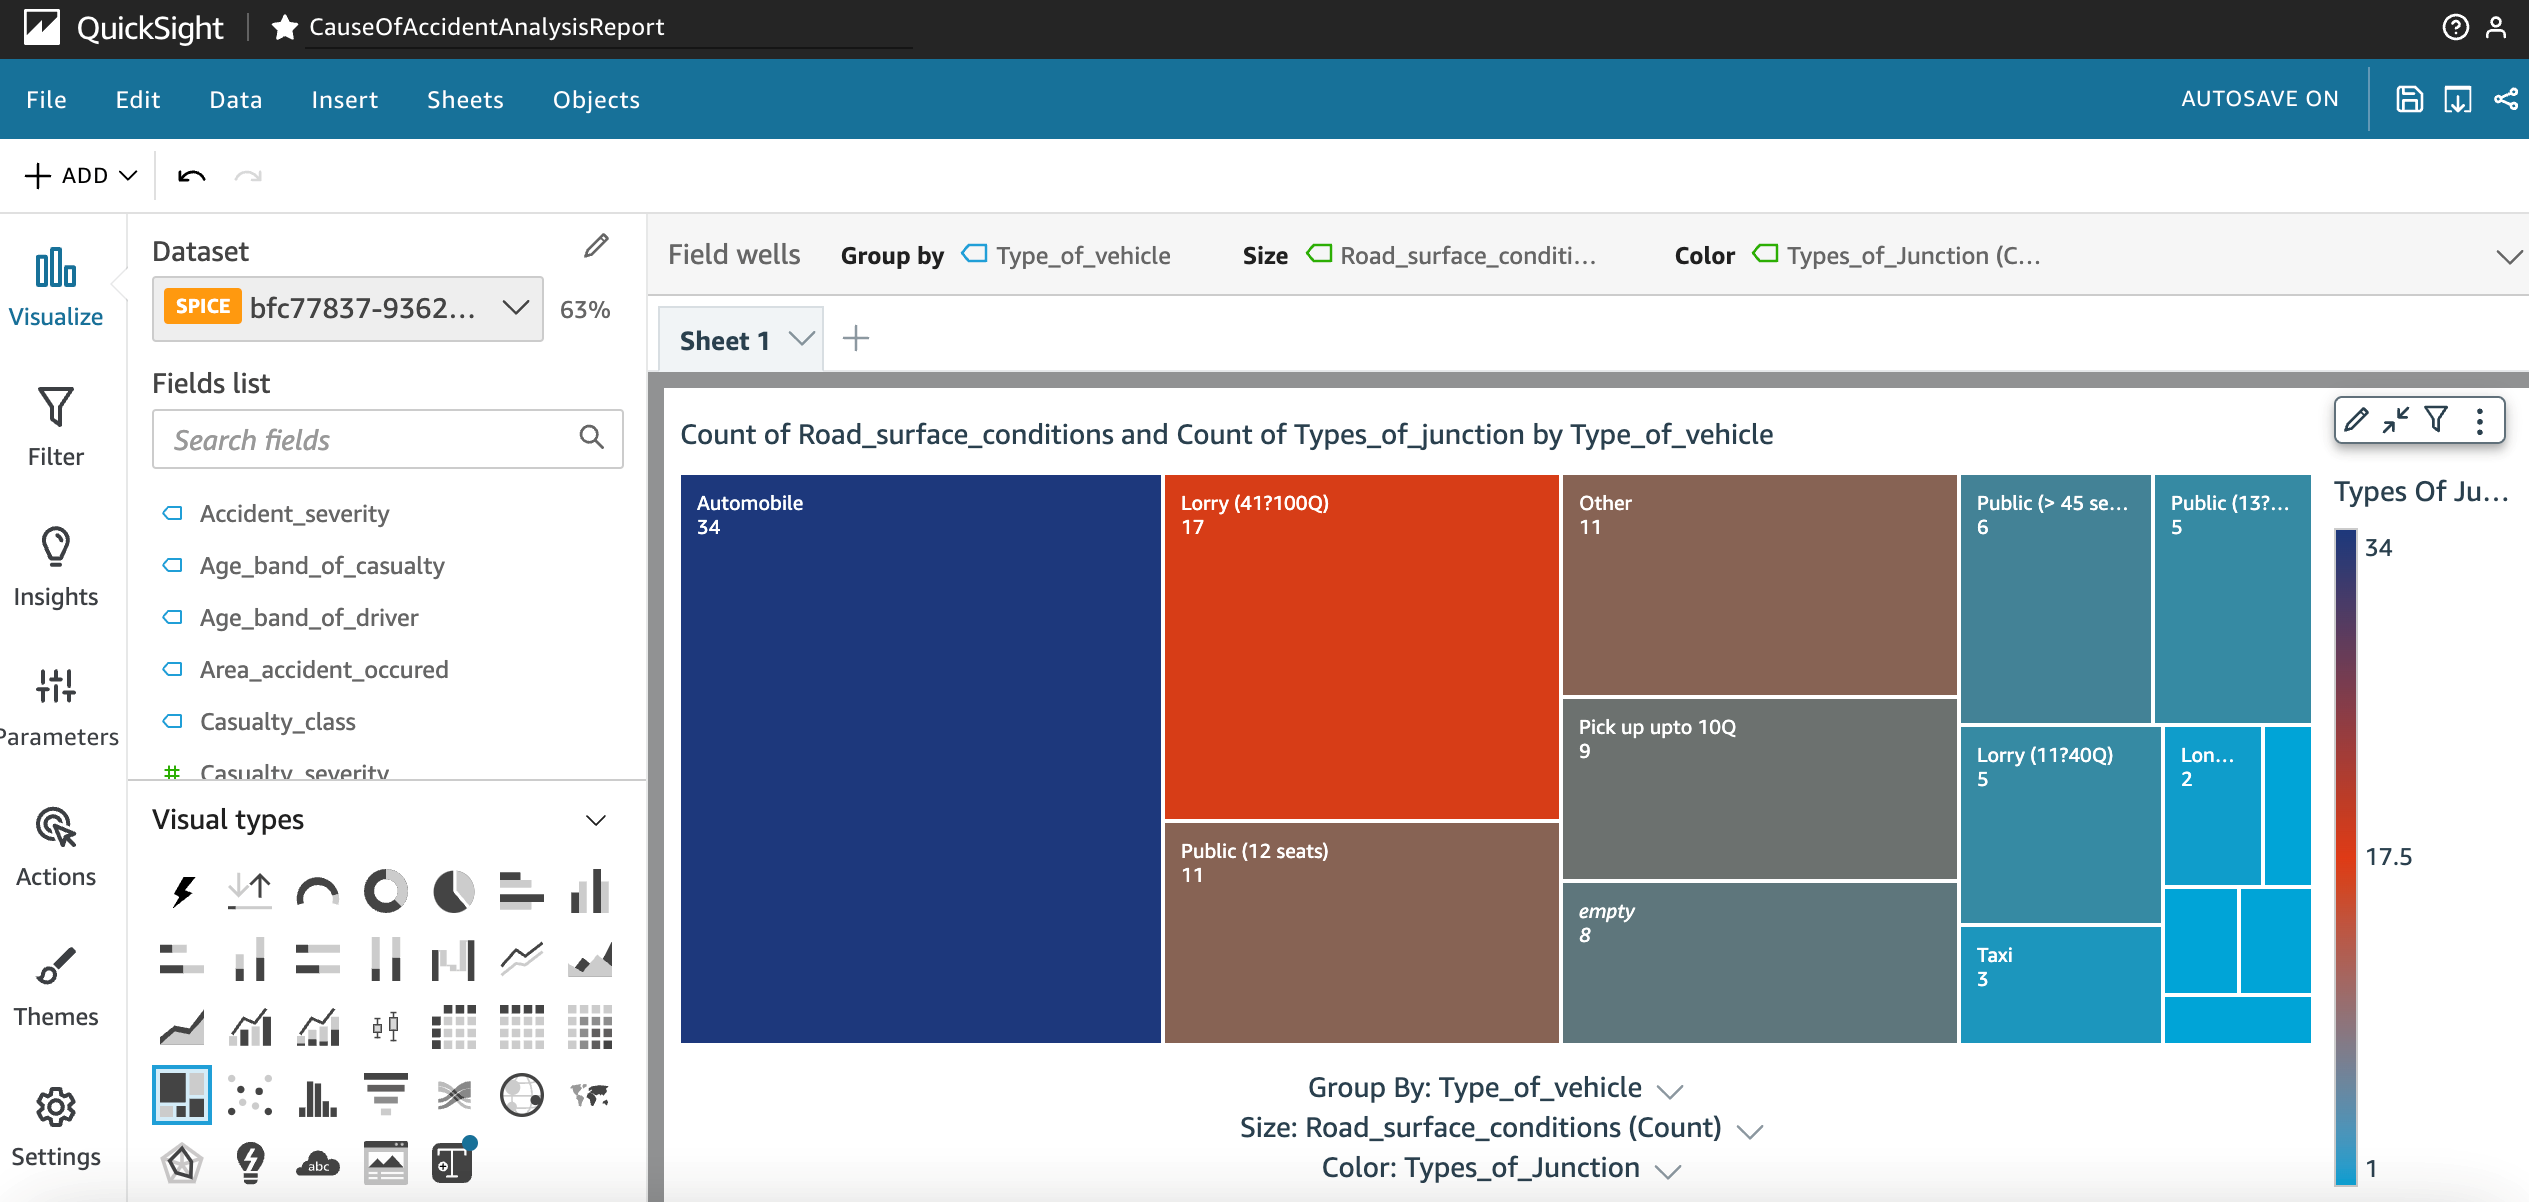
Task: Select the word cloud visual type
Action: click(318, 1163)
